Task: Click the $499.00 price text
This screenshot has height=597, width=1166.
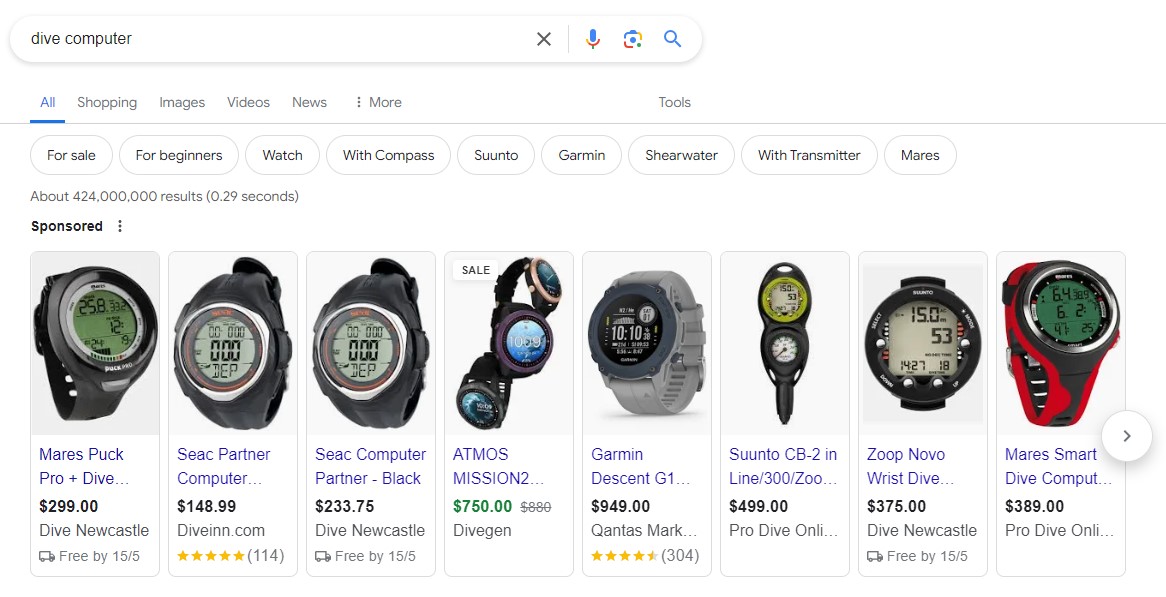Action: 758,506
